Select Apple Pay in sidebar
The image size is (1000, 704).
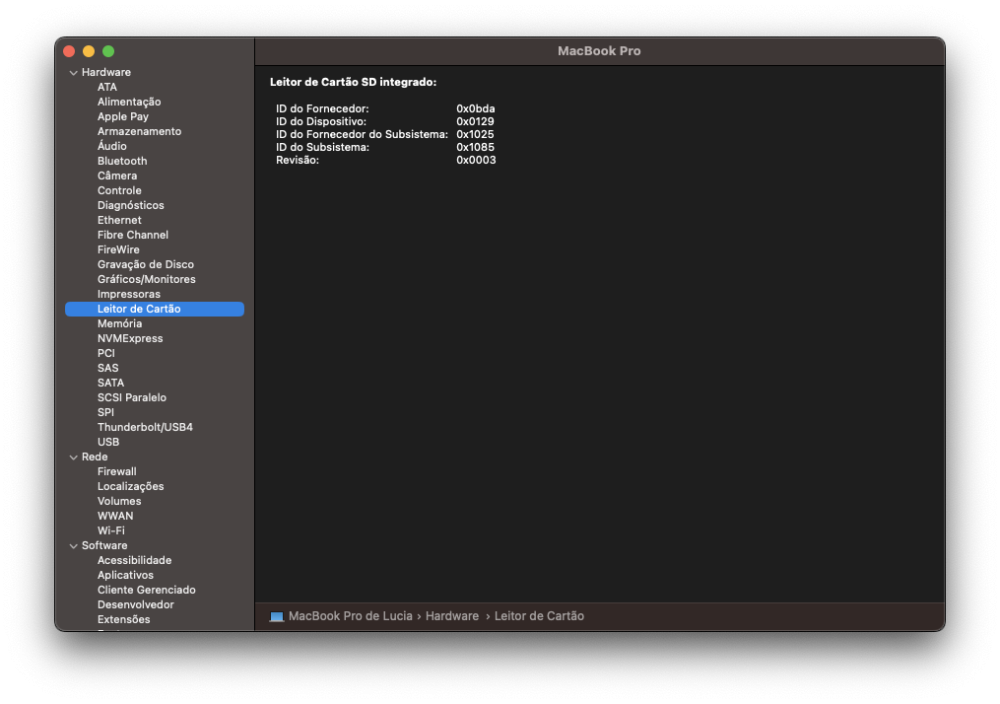[x=123, y=117]
